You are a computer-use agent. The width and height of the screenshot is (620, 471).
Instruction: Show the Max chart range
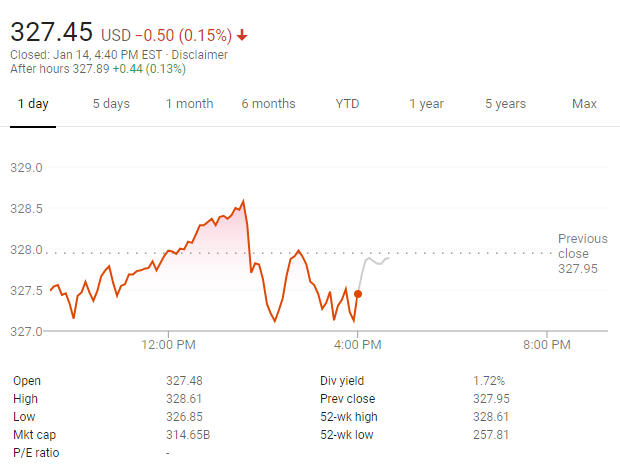[584, 104]
